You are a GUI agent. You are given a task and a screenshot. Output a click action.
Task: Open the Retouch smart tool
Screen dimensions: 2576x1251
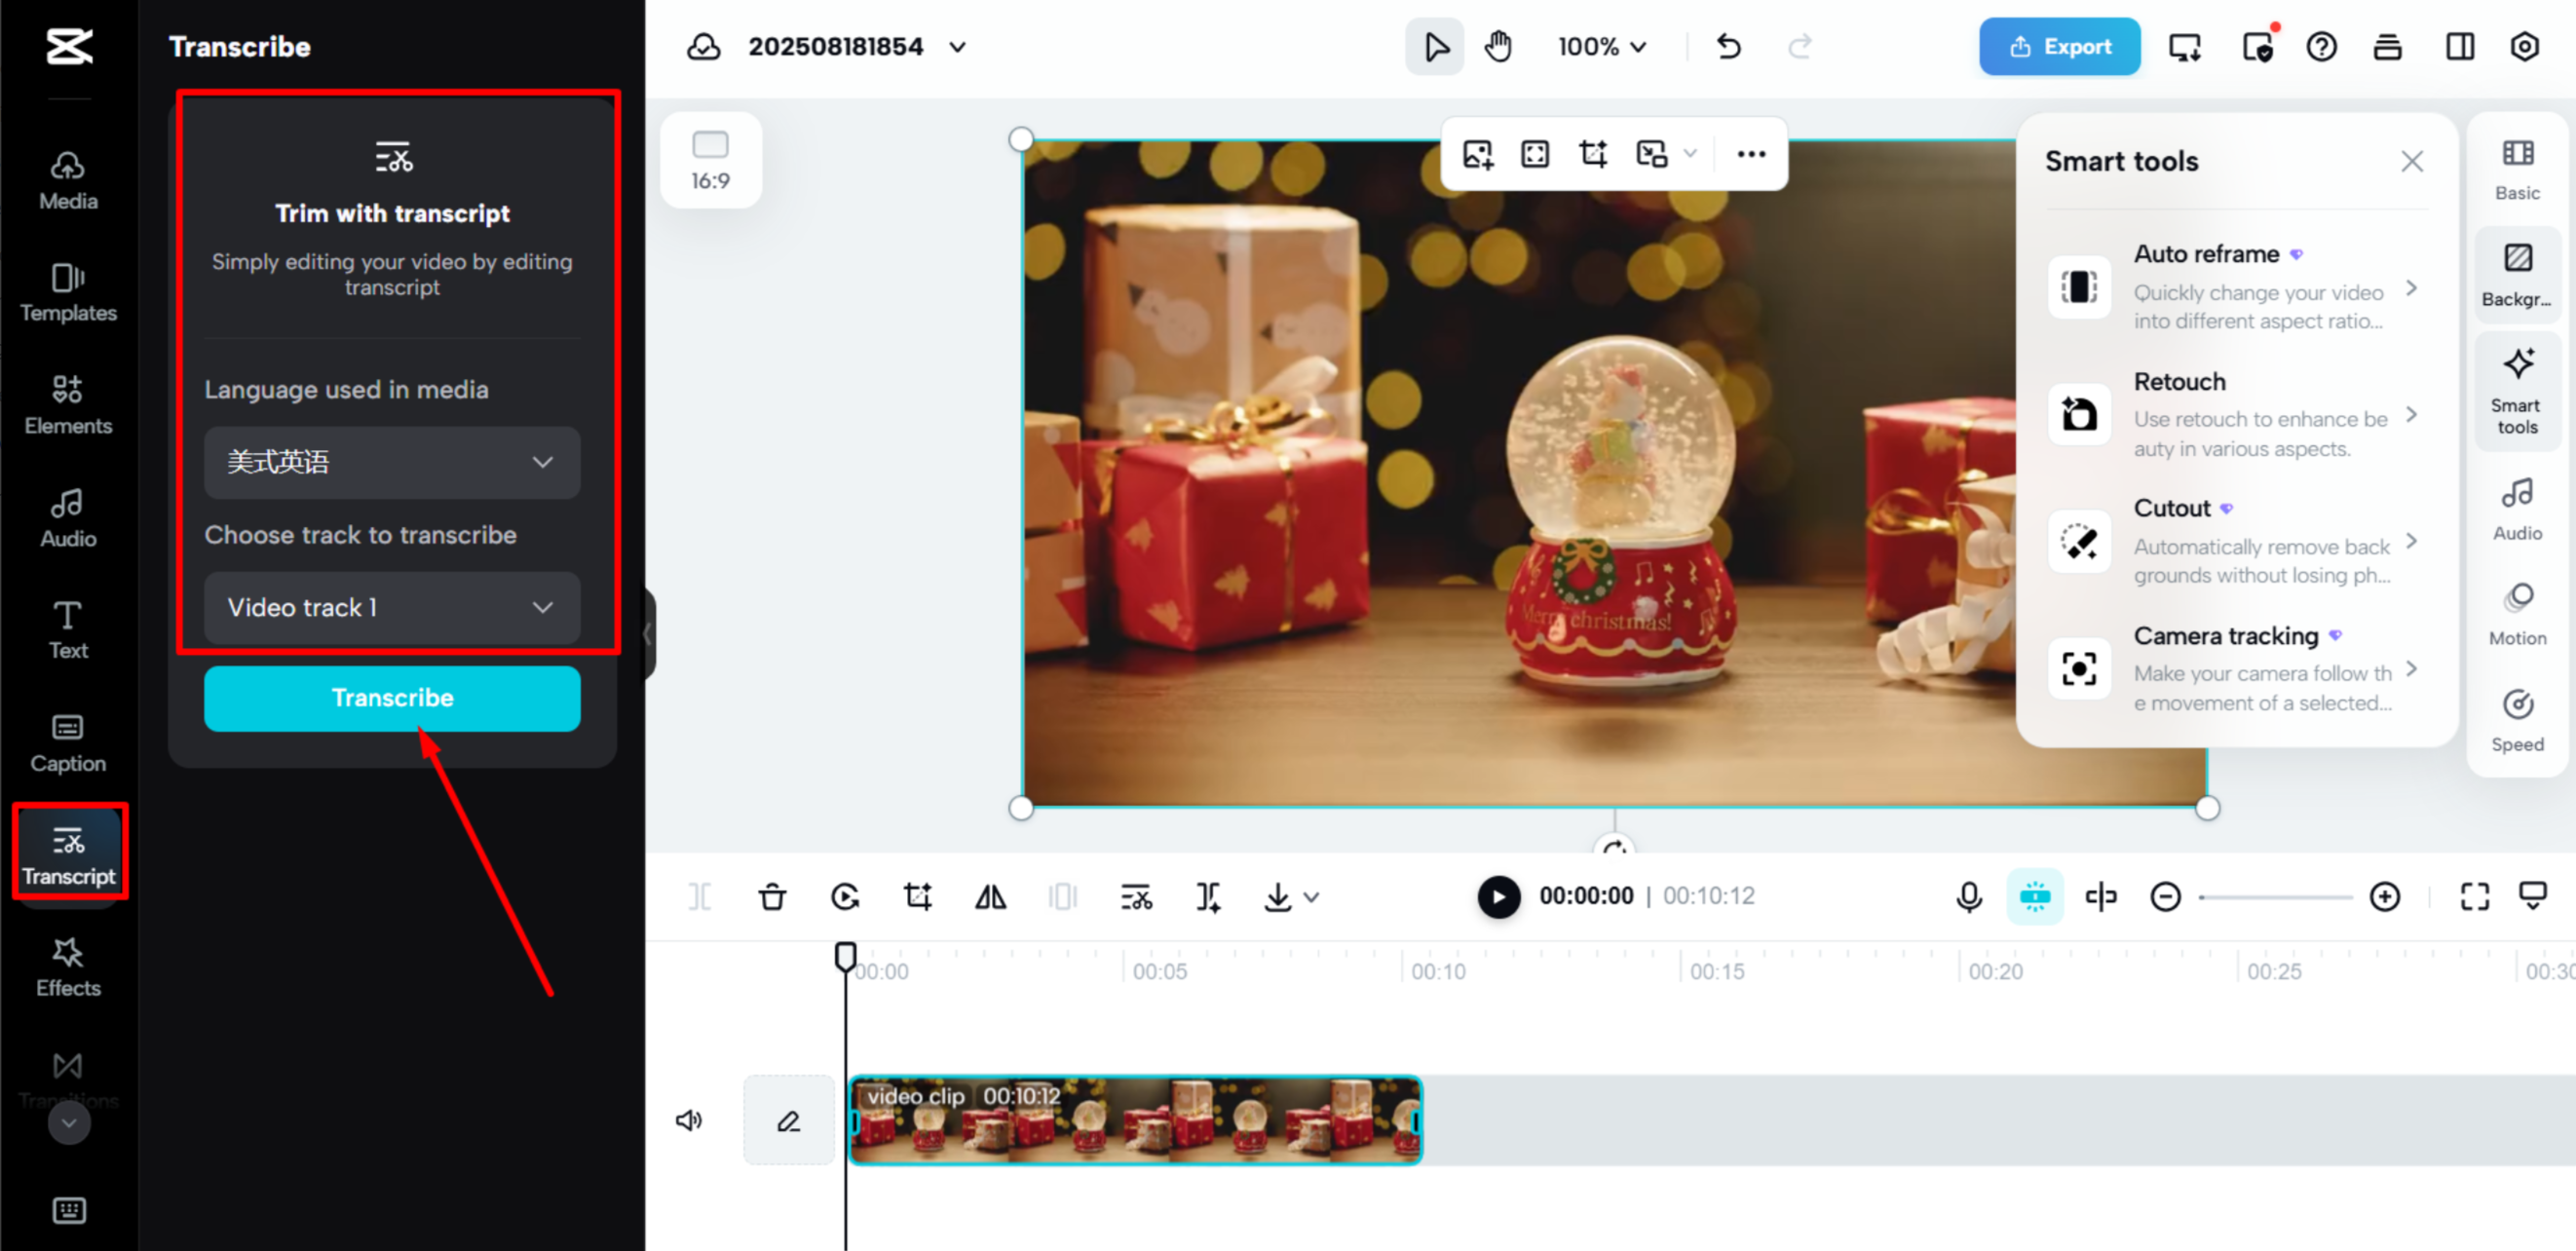(x=2236, y=414)
